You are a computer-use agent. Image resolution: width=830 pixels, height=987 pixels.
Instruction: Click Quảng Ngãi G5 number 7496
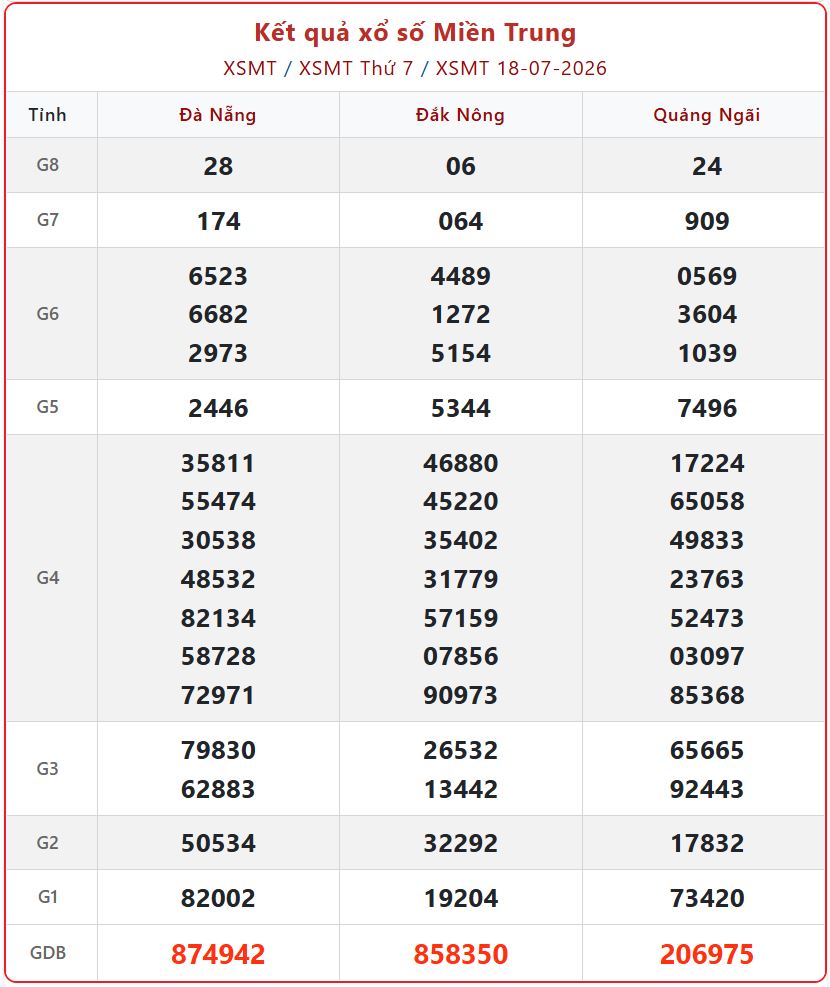pos(707,409)
